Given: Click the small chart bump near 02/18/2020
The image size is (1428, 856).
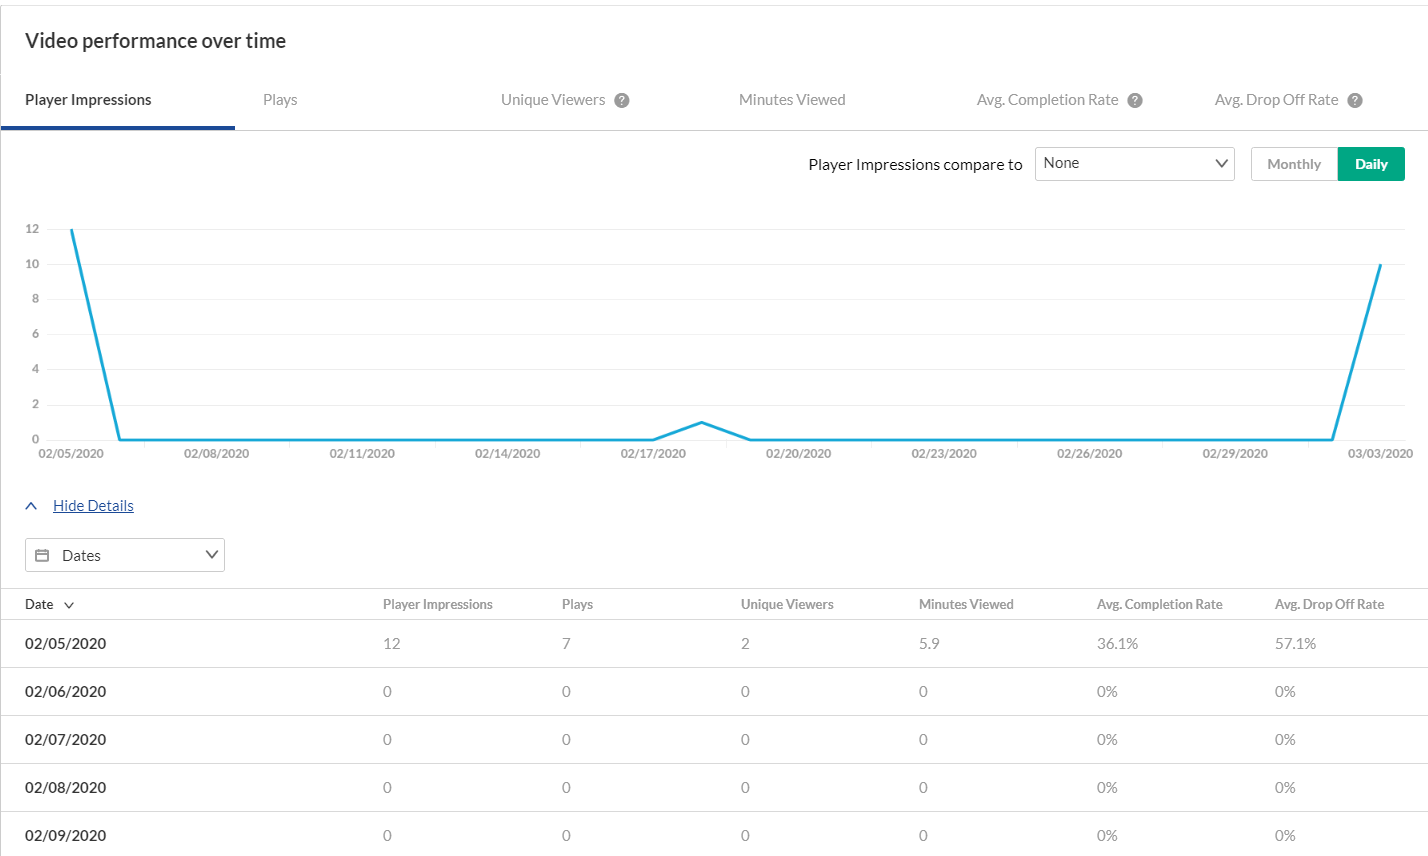Looking at the screenshot, I should pyautogui.click(x=702, y=422).
